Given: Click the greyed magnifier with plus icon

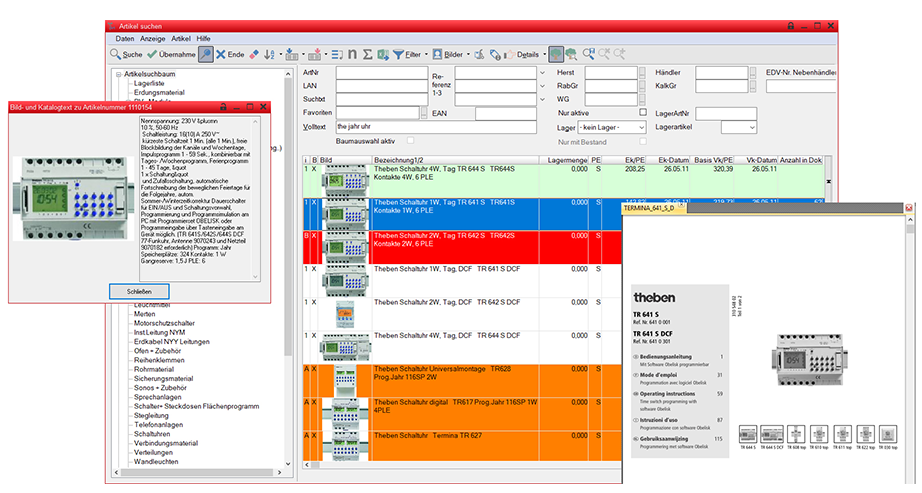Looking at the screenshot, I should click(619, 54).
